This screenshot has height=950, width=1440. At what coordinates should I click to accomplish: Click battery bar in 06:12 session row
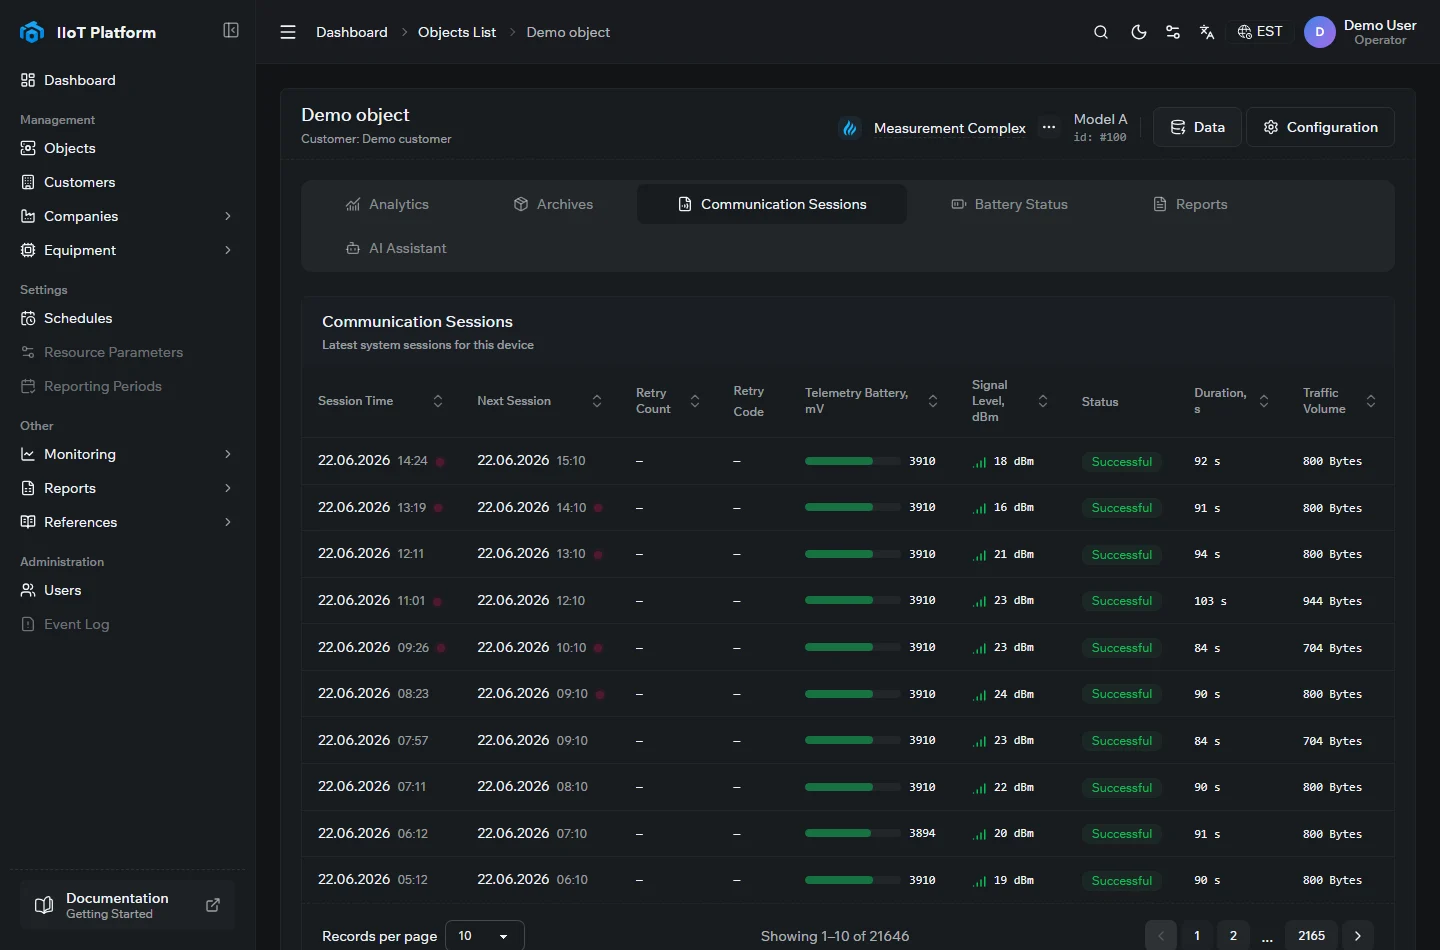point(853,833)
